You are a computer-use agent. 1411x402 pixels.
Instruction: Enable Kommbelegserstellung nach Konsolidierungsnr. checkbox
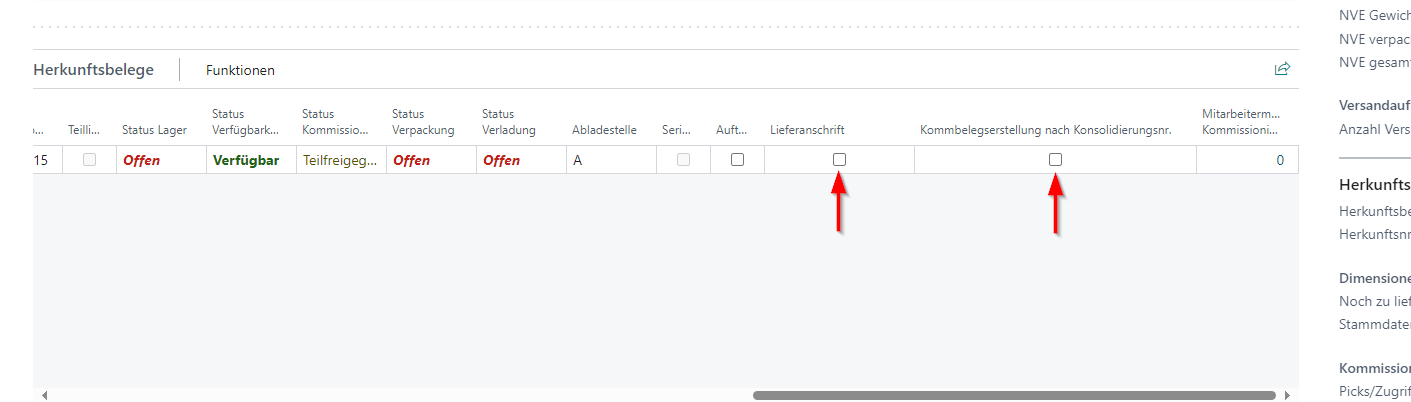tap(1055, 160)
